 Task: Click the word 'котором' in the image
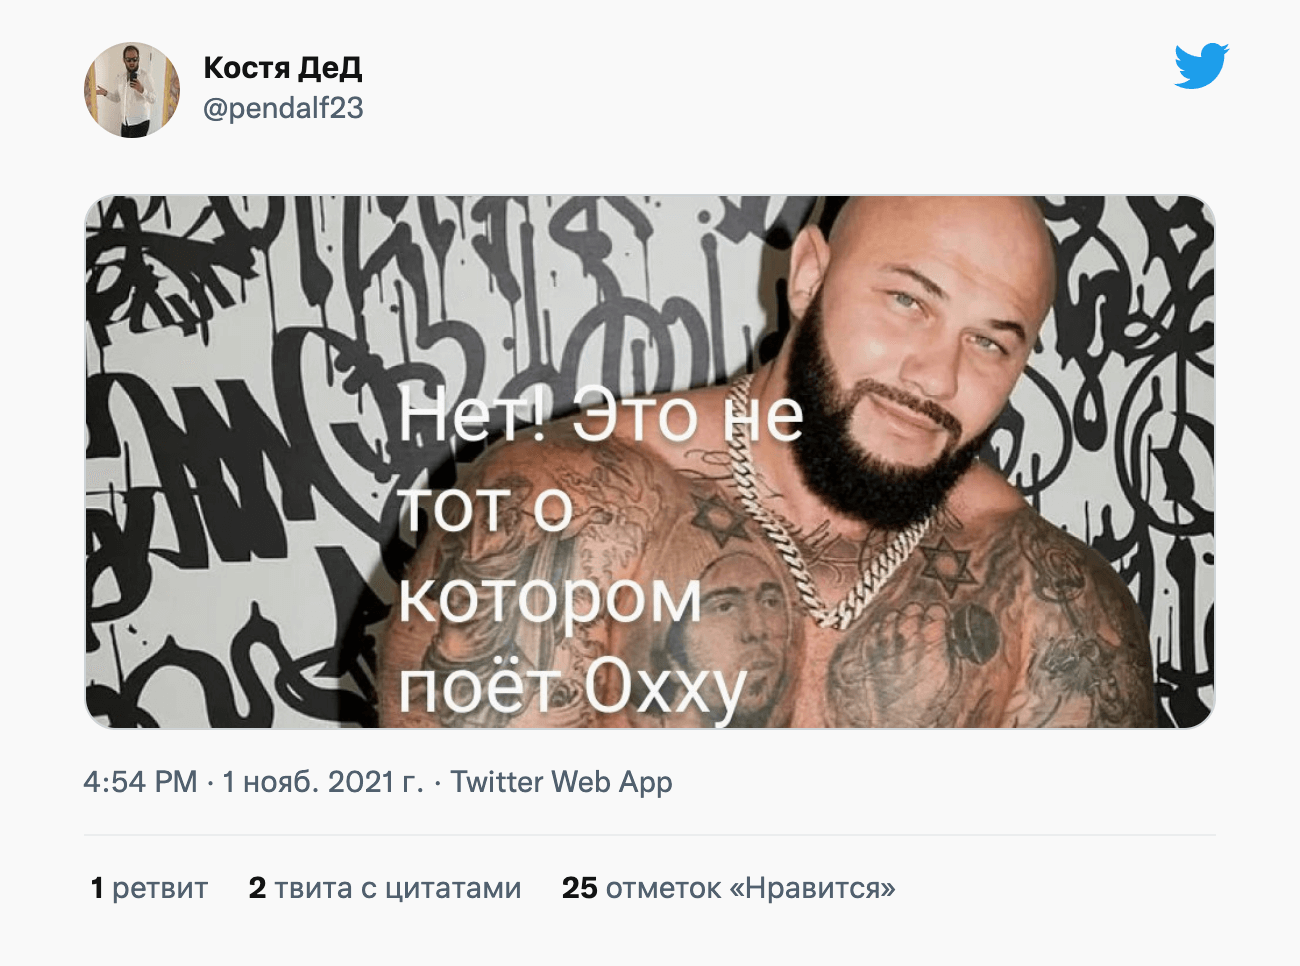[550, 598]
